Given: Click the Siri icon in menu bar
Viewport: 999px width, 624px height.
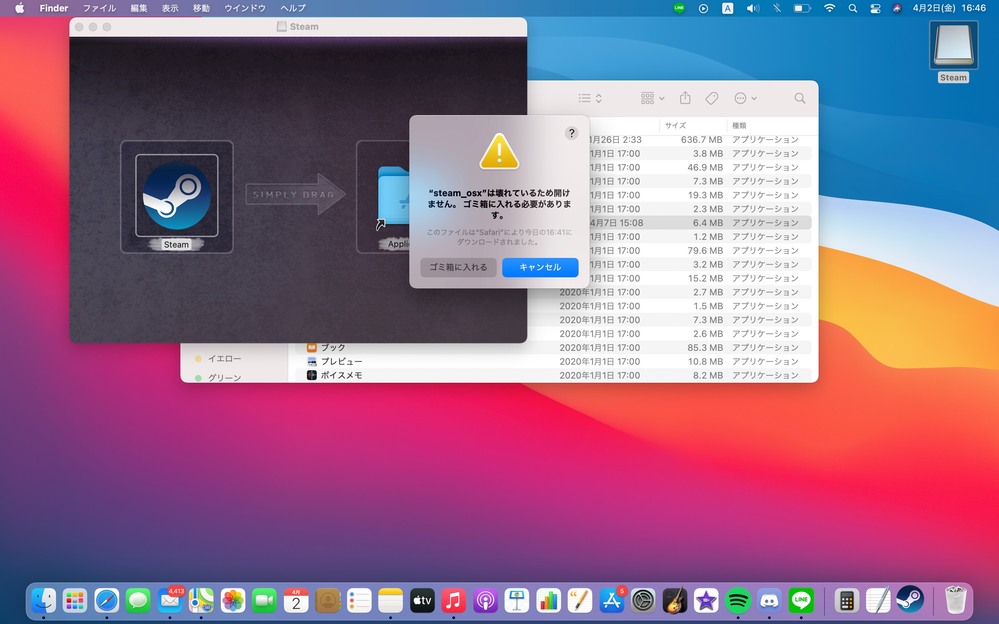Looking at the screenshot, I should pos(897,8).
